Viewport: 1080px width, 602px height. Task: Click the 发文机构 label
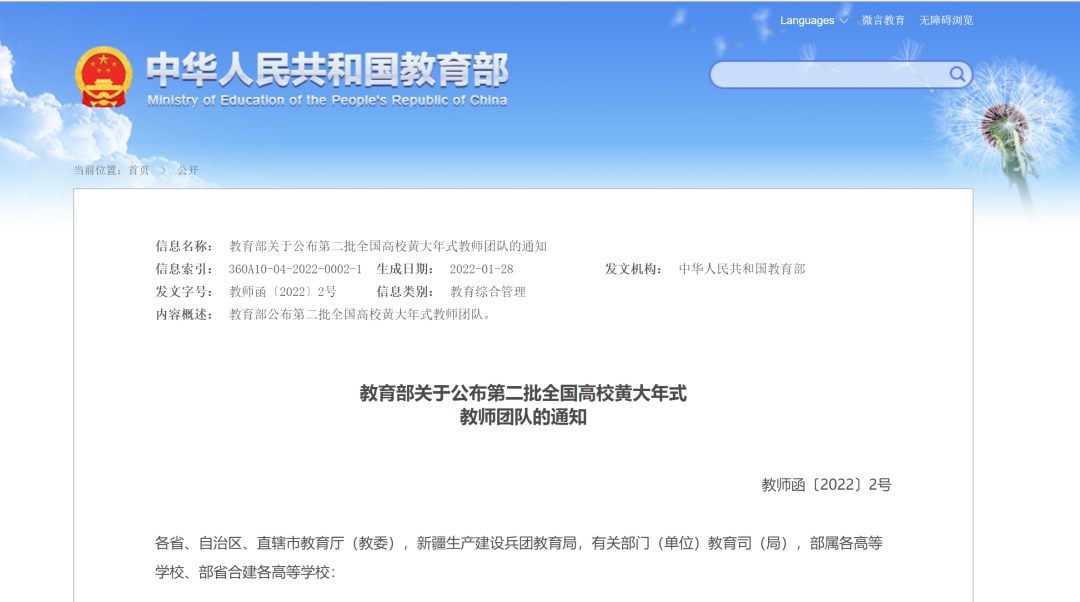coord(633,269)
